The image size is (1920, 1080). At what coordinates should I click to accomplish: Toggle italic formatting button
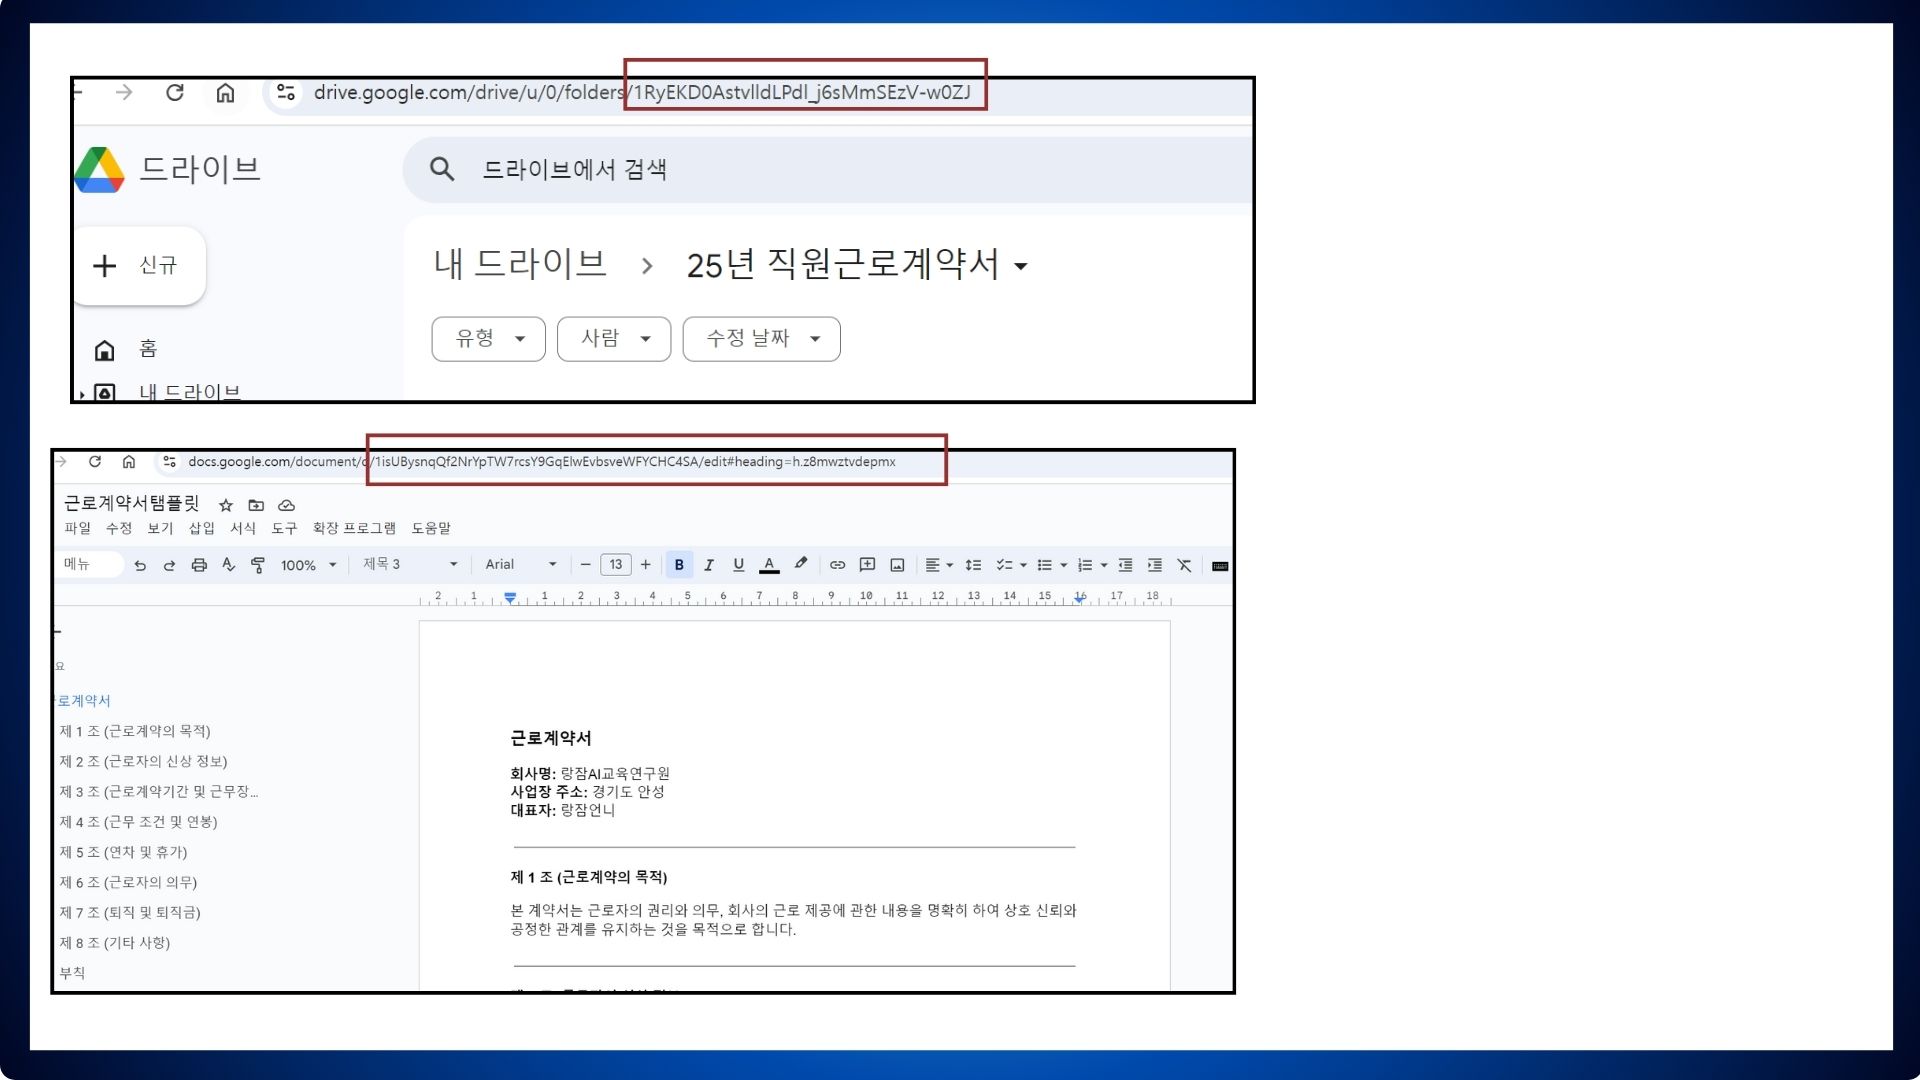pyautogui.click(x=709, y=565)
